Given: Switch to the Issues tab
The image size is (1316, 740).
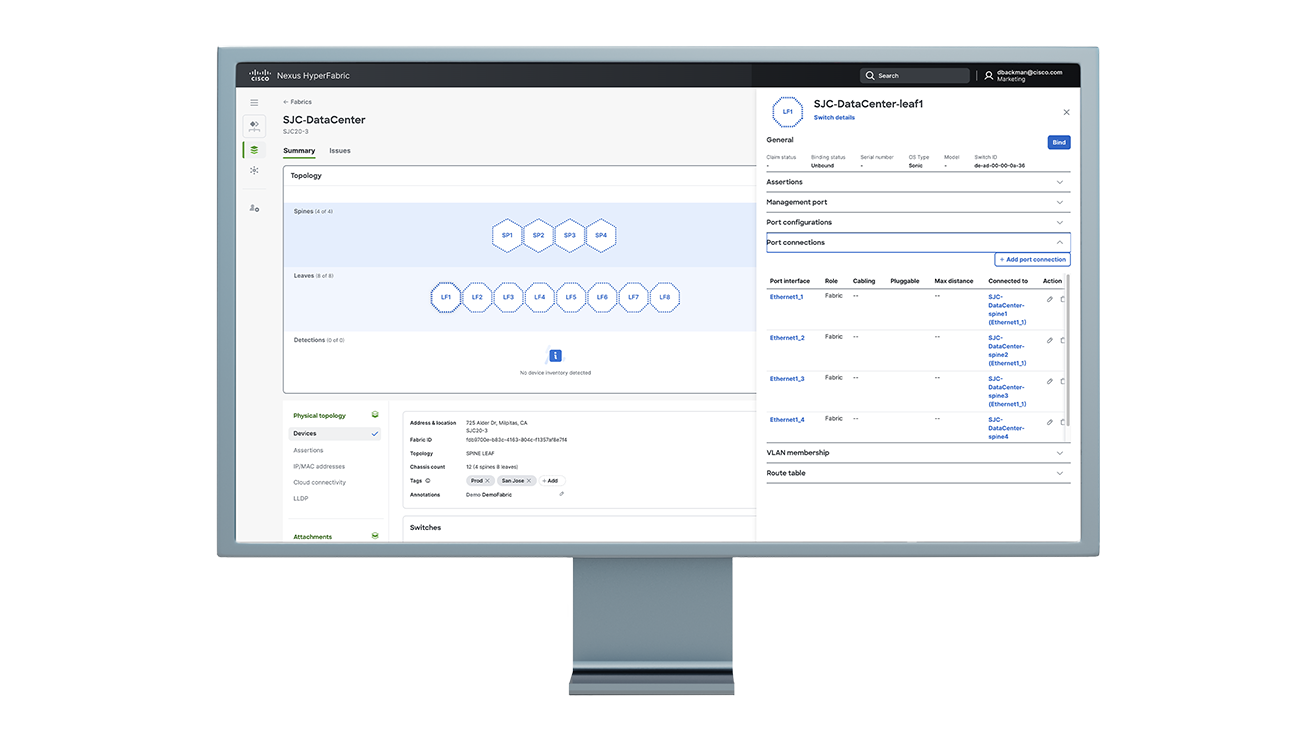Looking at the screenshot, I should pyautogui.click(x=340, y=150).
